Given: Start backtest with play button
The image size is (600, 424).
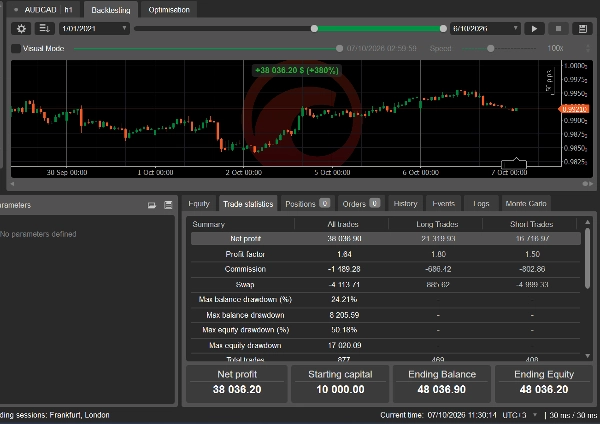Looking at the screenshot, I should [x=534, y=29].
